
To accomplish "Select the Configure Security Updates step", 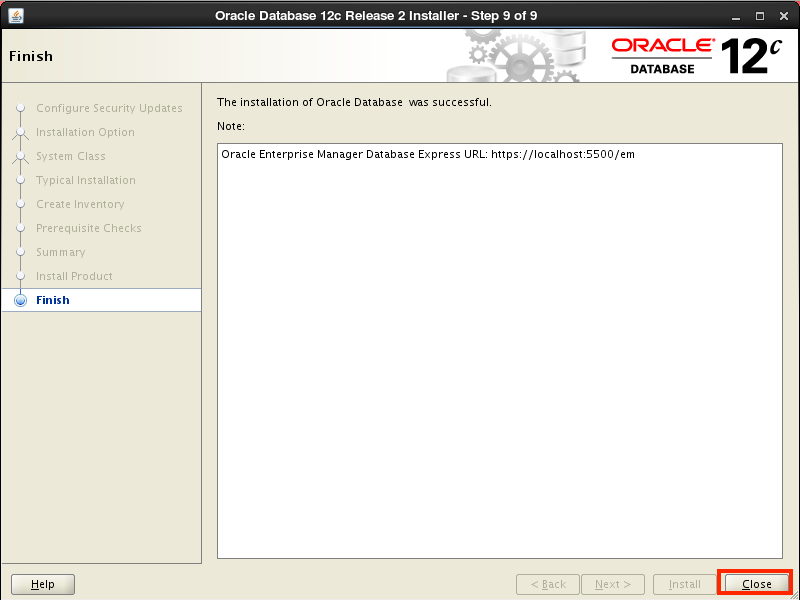I will tap(109, 108).
